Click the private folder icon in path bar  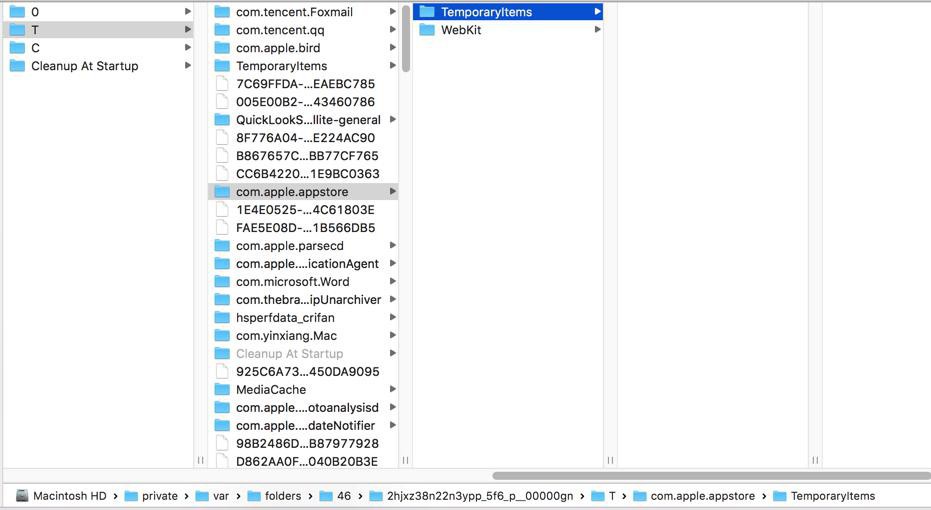[x=131, y=496]
